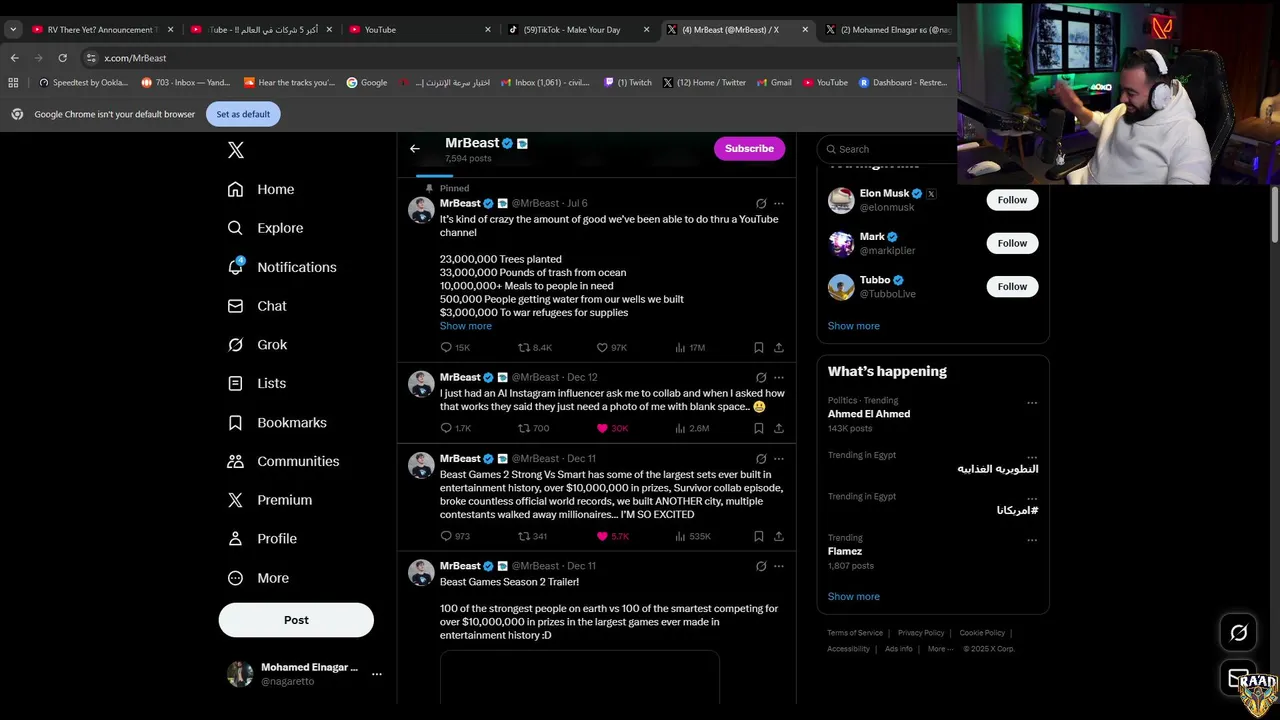1280x720 pixels.
Task: Reply to the Beast Games 2 Strong Vs Smart post
Action: coord(455,536)
